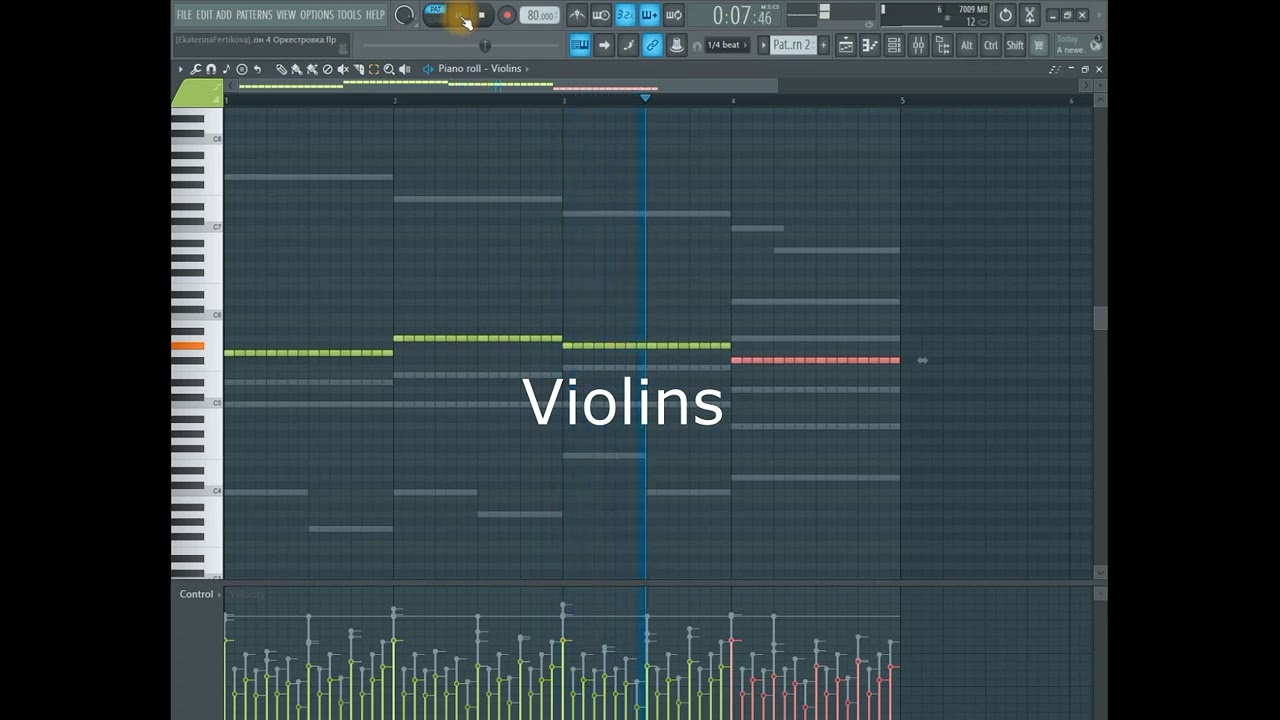Toggle the 3-2-1 countdown before recording
Viewport: 1280px width, 720px height.
point(625,15)
